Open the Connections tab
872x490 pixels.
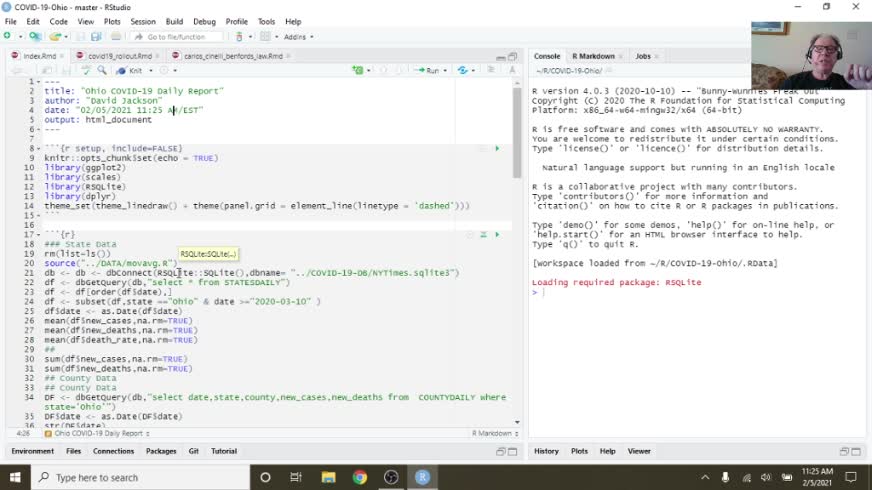pos(113,451)
